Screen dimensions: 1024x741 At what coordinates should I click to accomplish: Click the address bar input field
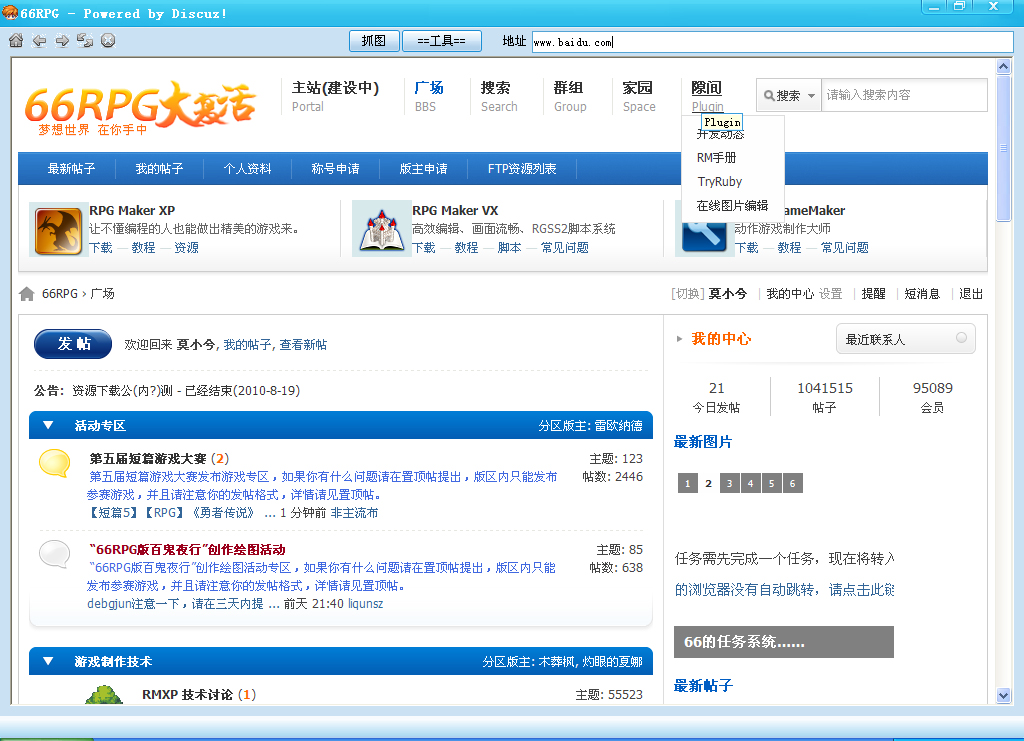point(773,42)
